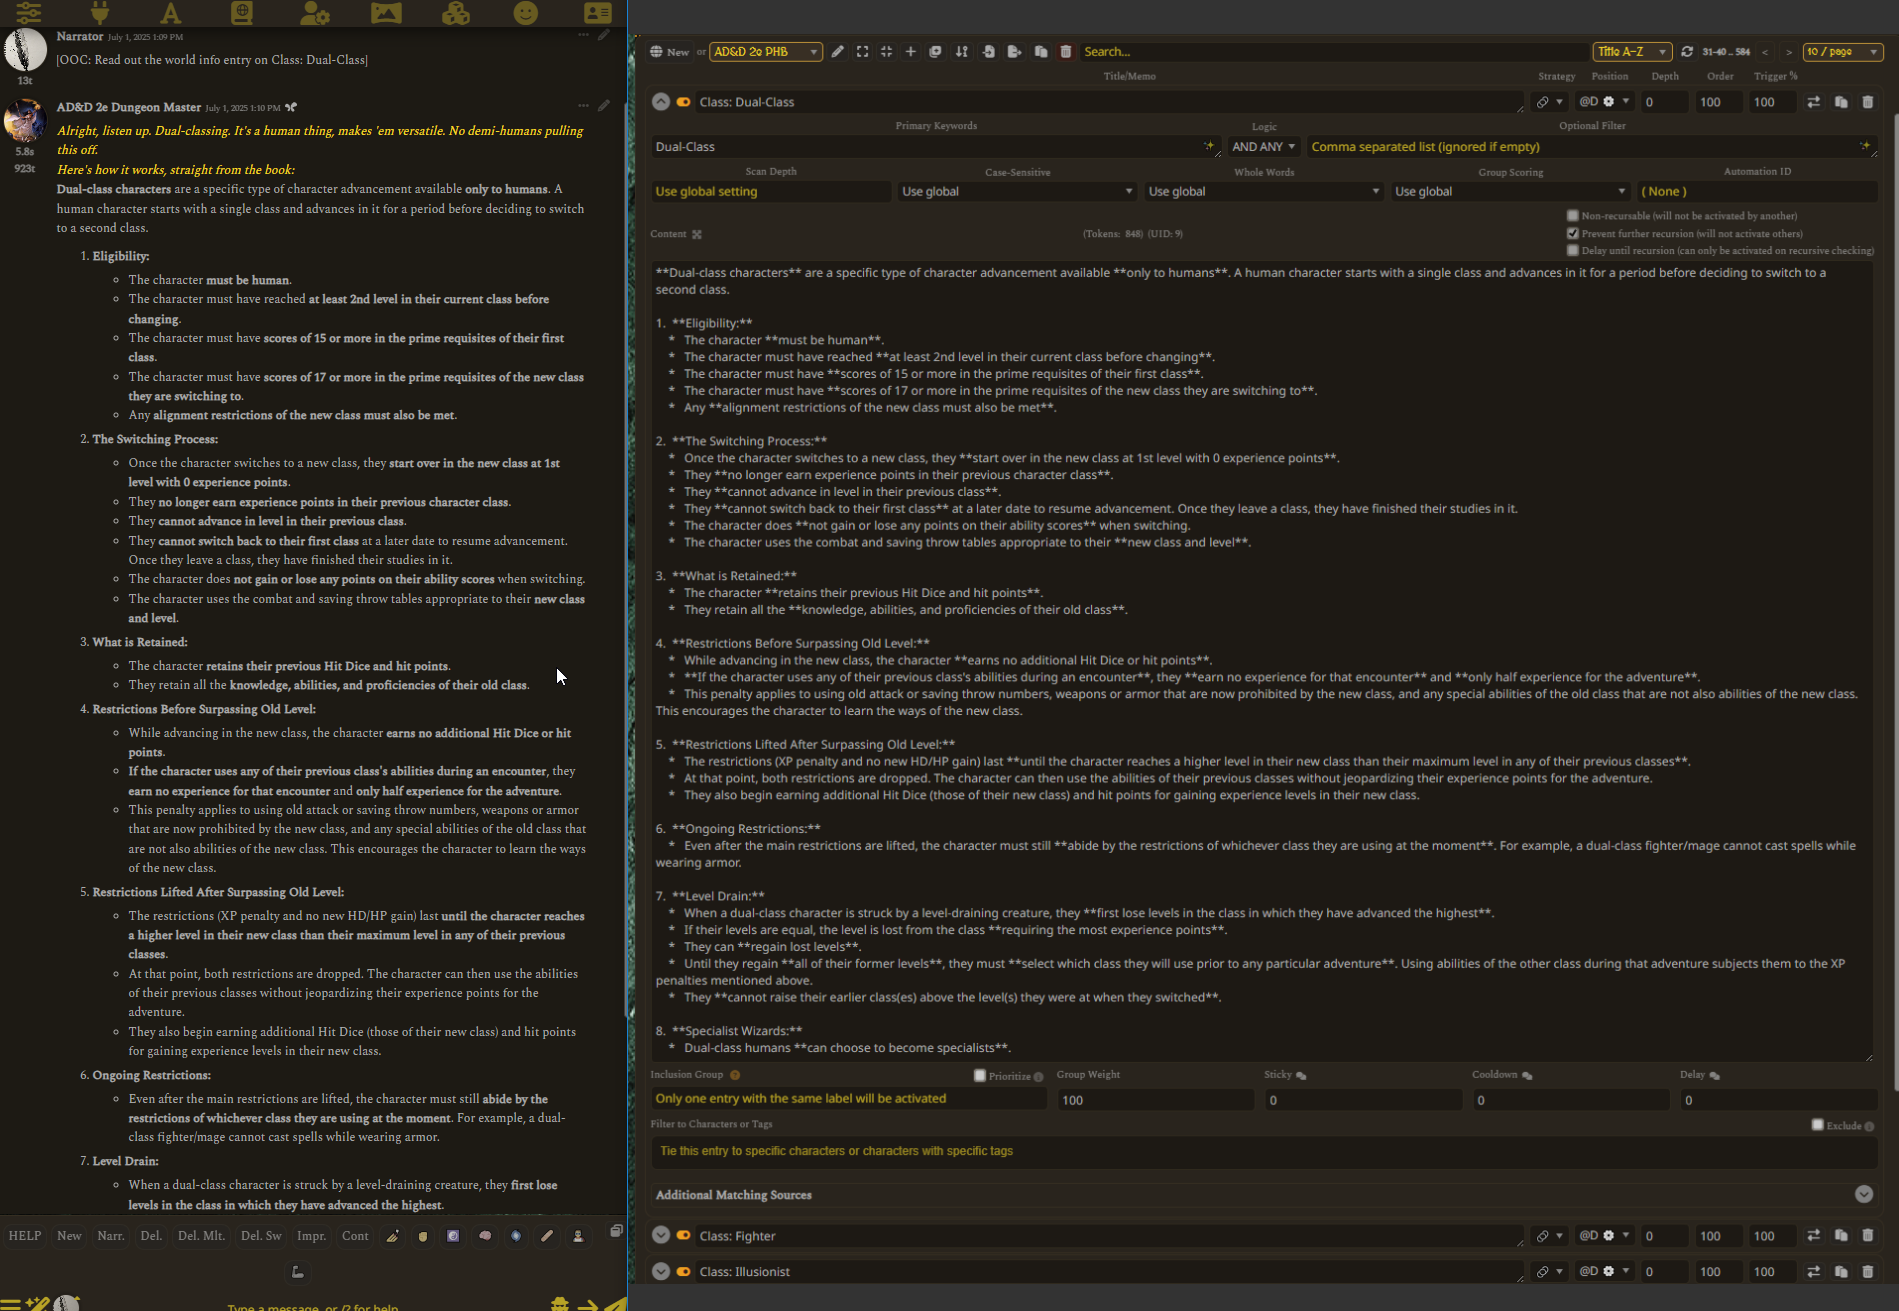Duplicate the Class: Dual-Class entry

tap(1841, 102)
